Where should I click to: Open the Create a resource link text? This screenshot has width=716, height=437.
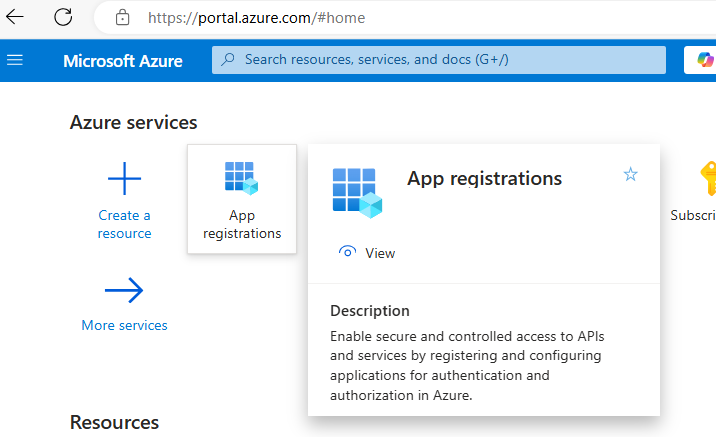point(124,224)
